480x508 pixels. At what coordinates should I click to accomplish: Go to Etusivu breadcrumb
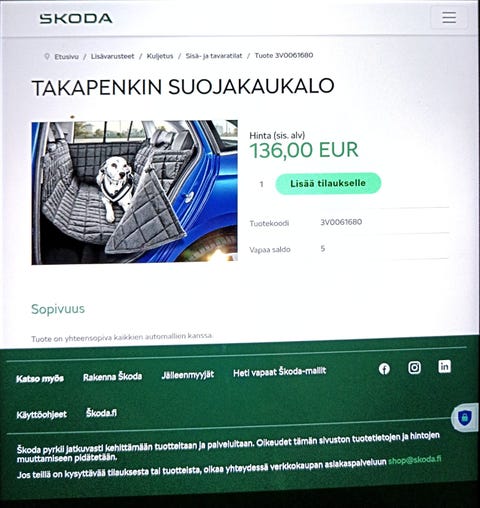click(66, 57)
